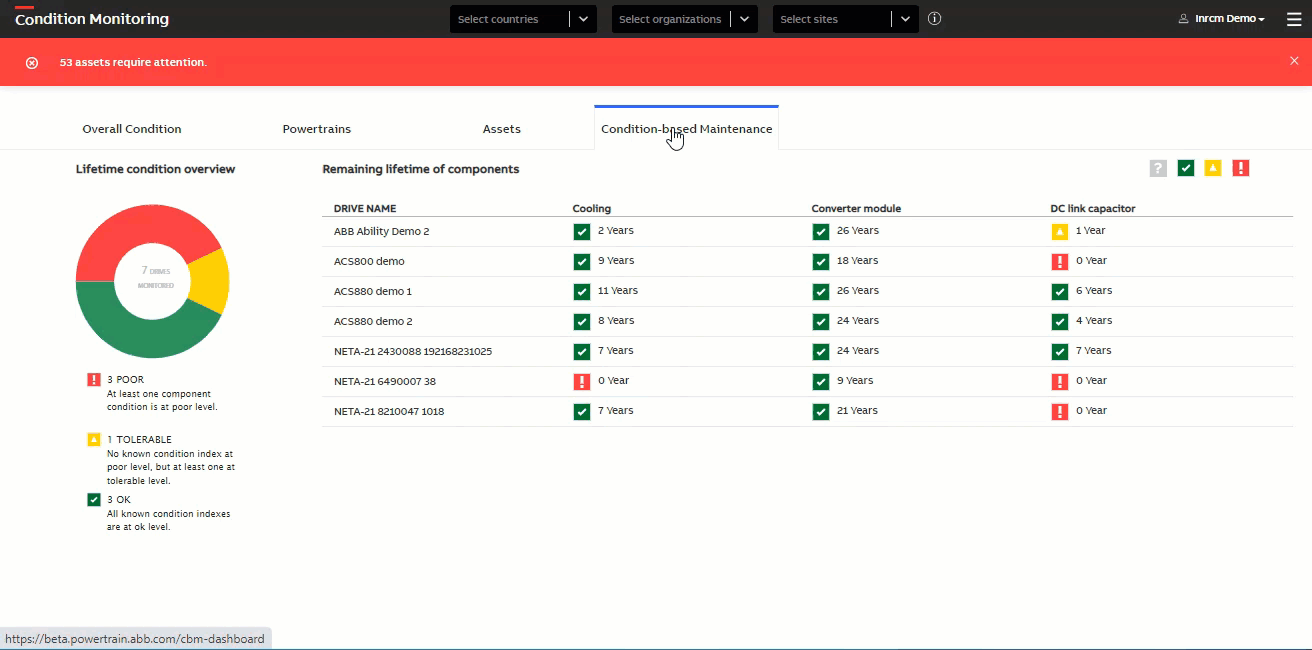Toggle the yellow tolerable status filter
Image resolution: width=1312 pixels, height=650 pixels.
coord(1213,168)
